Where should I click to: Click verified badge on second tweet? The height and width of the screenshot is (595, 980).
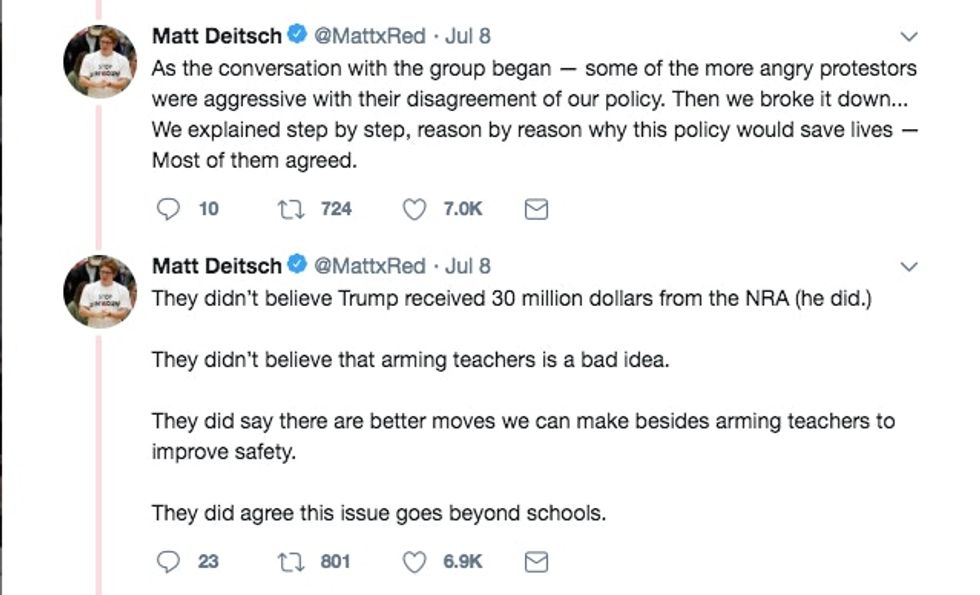(x=297, y=266)
